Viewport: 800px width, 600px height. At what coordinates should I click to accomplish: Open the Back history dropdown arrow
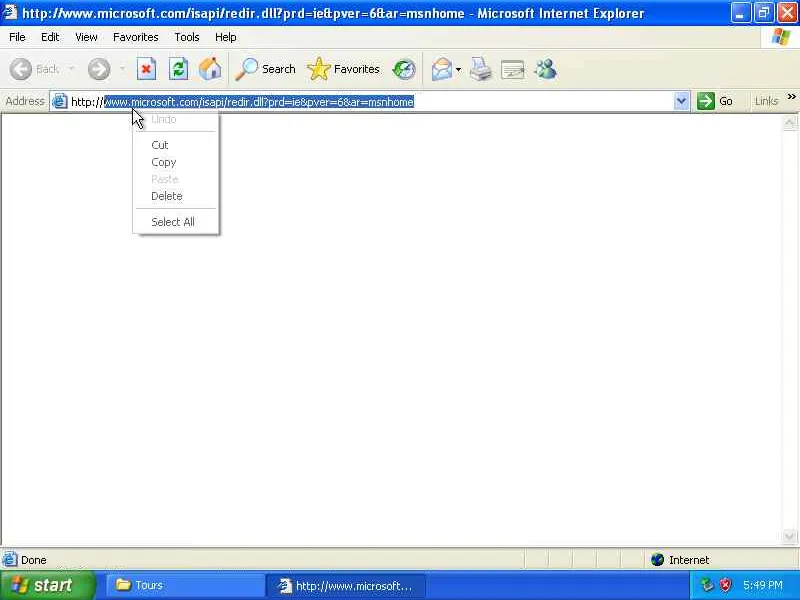[71, 68]
